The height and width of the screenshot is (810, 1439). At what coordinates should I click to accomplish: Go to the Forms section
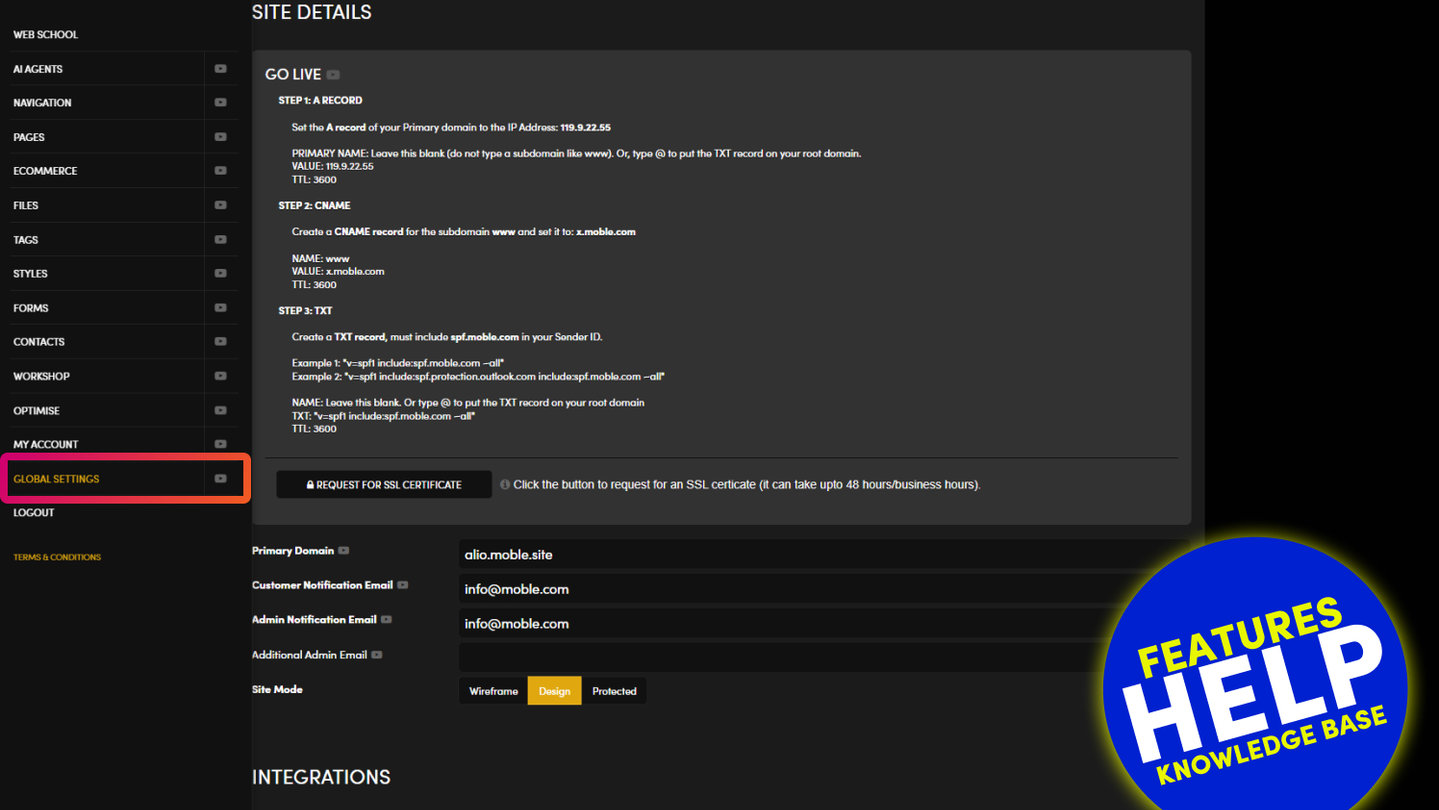coord(31,308)
